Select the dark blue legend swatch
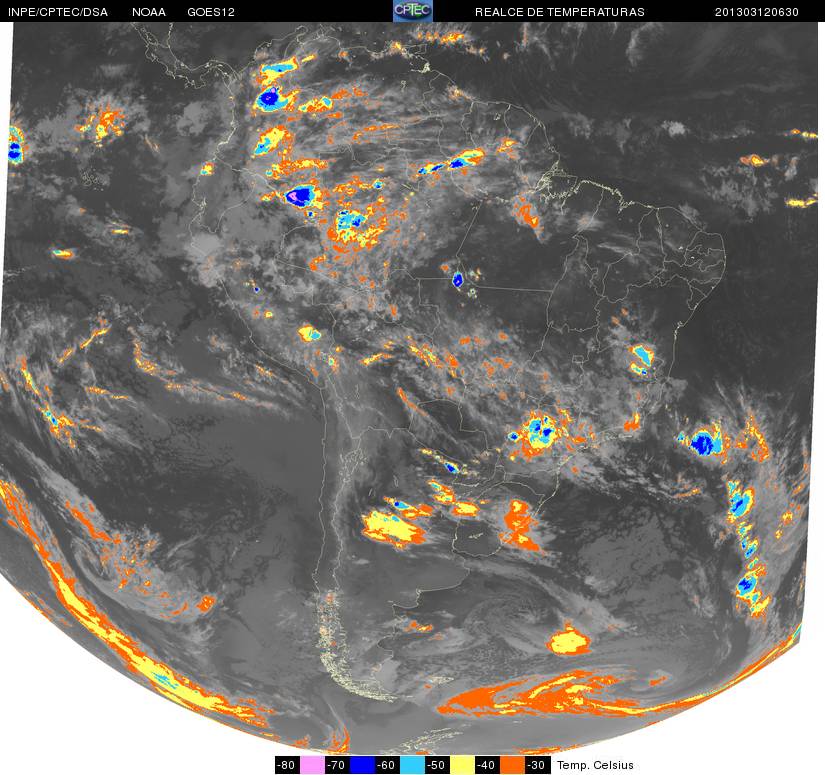 362,765
